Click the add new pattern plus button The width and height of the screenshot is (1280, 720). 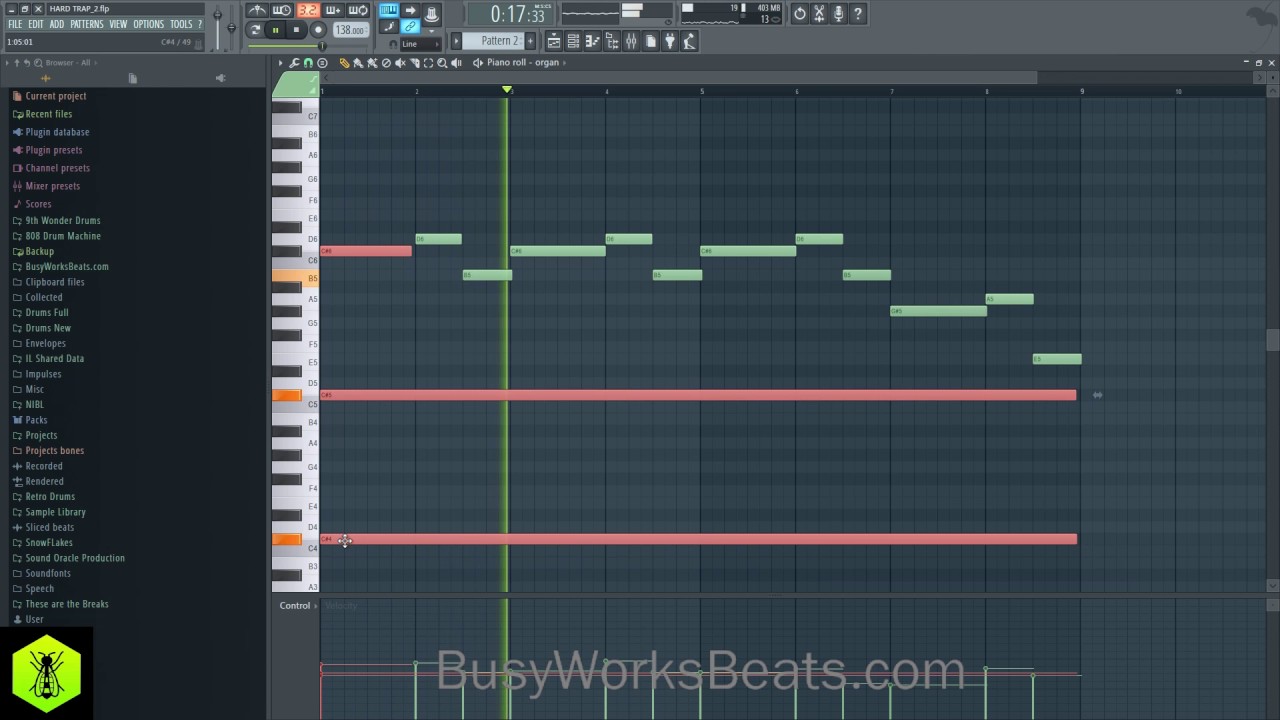click(530, 41)
